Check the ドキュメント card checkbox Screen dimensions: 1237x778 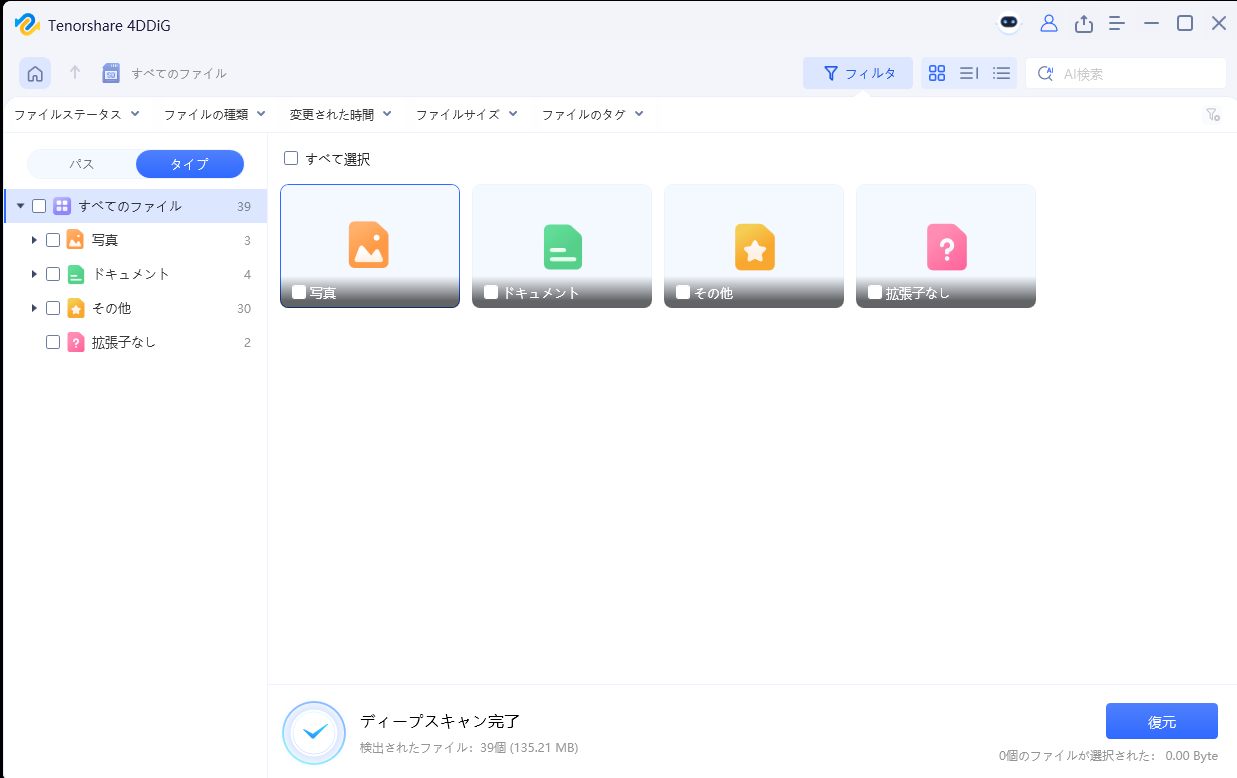(491, 292)
